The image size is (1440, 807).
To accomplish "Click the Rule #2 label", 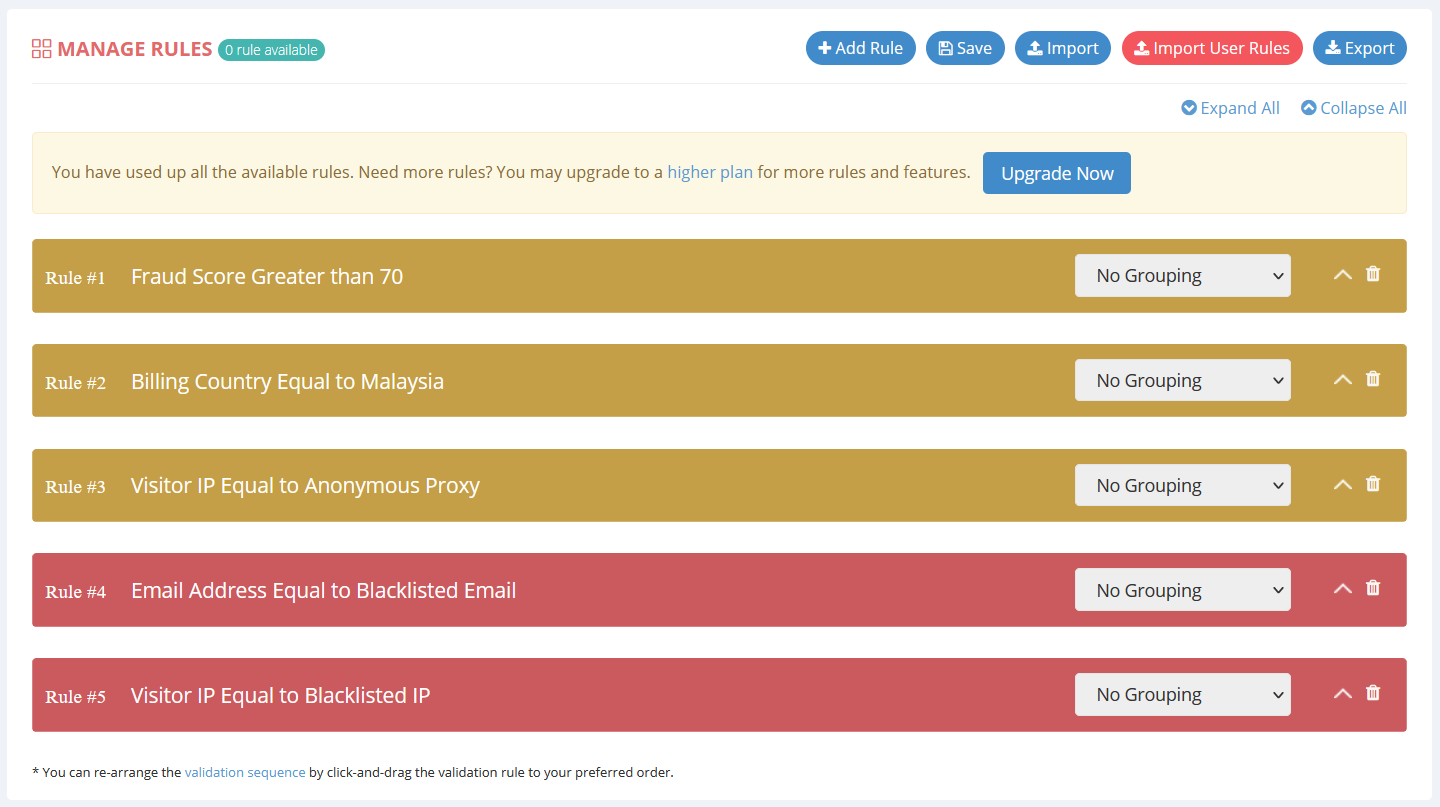I will coord(75,383).
